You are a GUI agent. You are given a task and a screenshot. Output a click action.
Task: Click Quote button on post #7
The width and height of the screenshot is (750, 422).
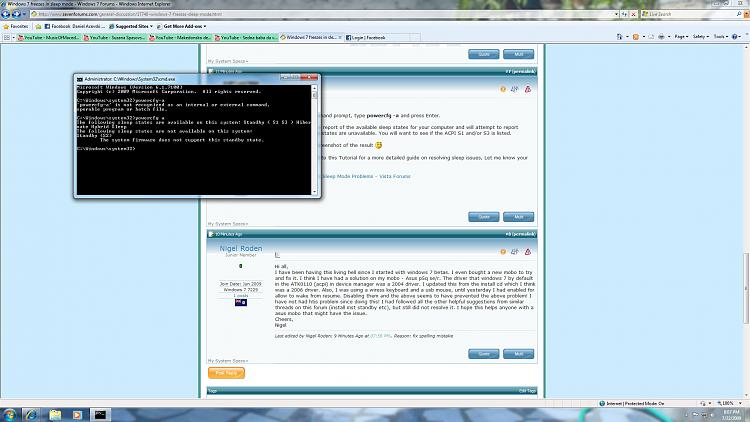(484, 217)
